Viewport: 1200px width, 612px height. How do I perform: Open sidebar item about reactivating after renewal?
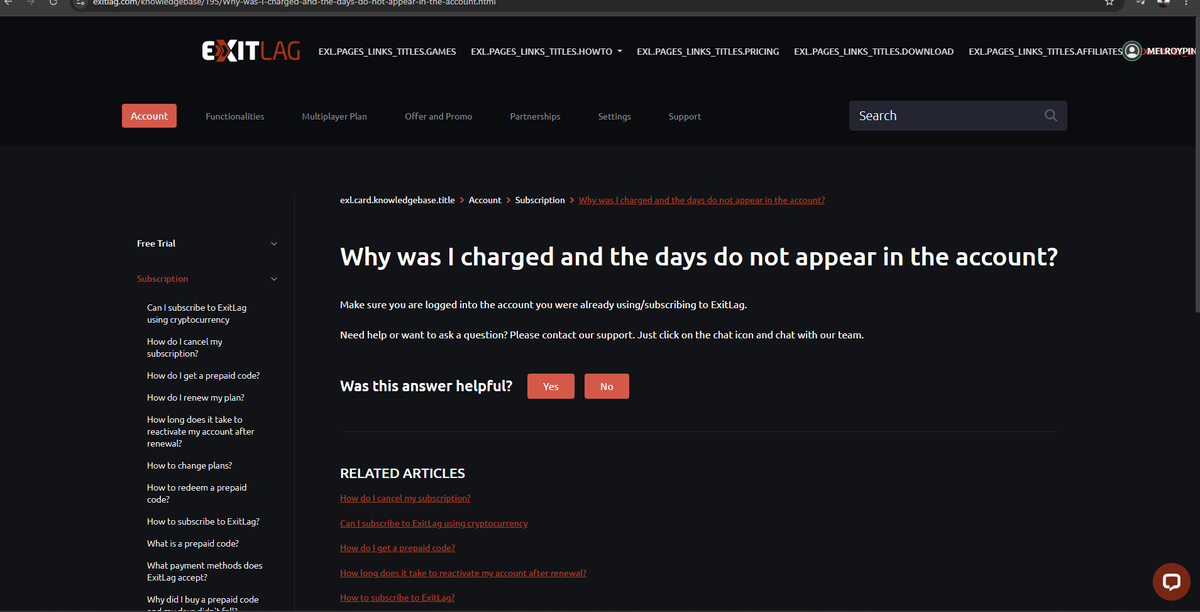(201, 432)
